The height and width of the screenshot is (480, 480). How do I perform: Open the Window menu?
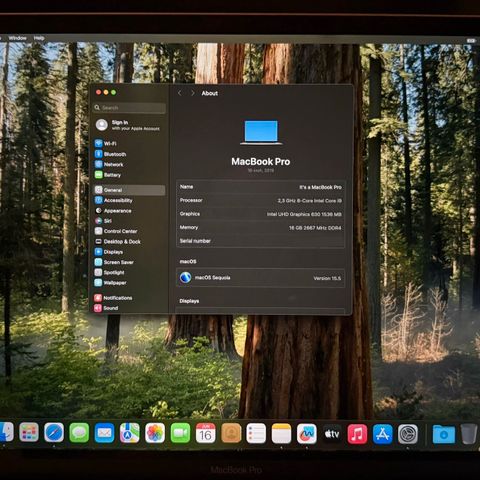(x=17, y=38)
